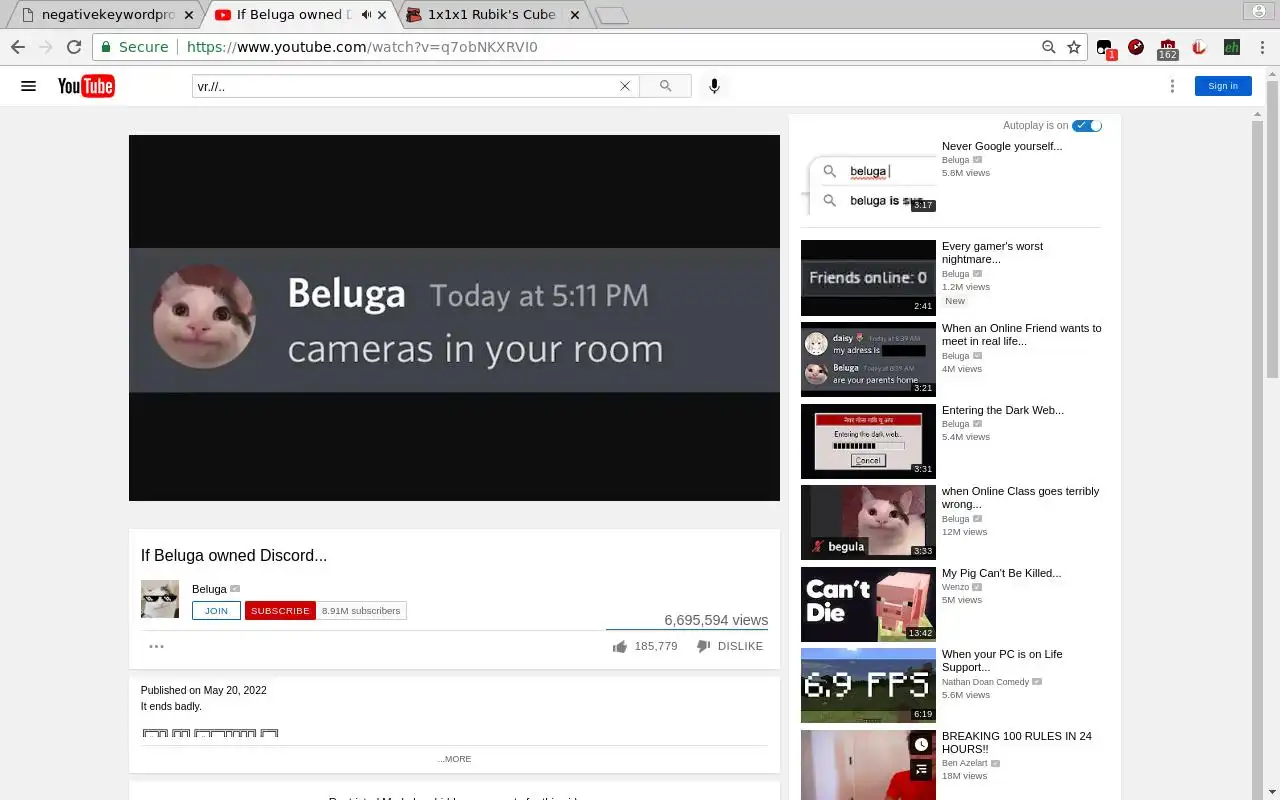Go back with browser back arrow
The height and width of the screenshot is (800, 1280).
click(18, 47)
